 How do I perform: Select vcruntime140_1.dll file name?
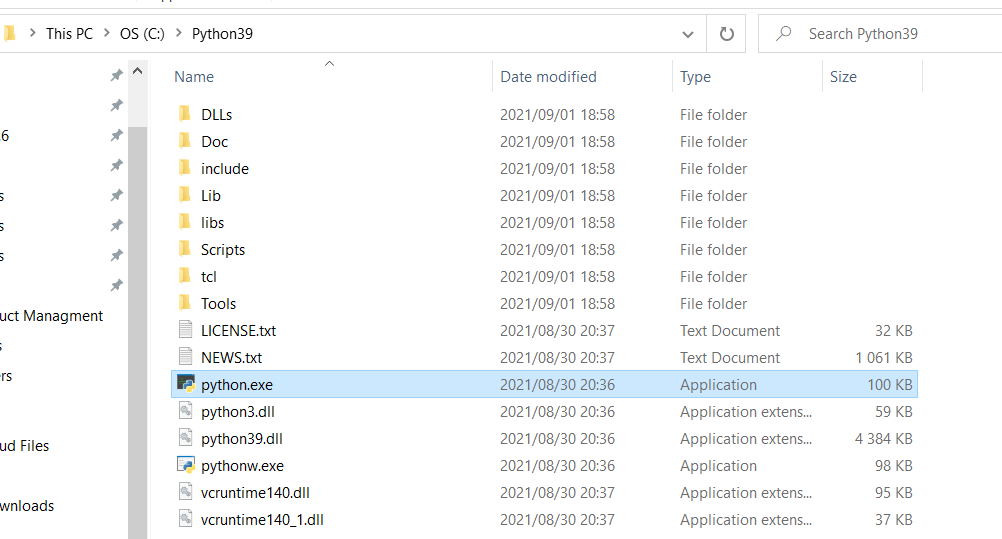[x=262, y=519]
